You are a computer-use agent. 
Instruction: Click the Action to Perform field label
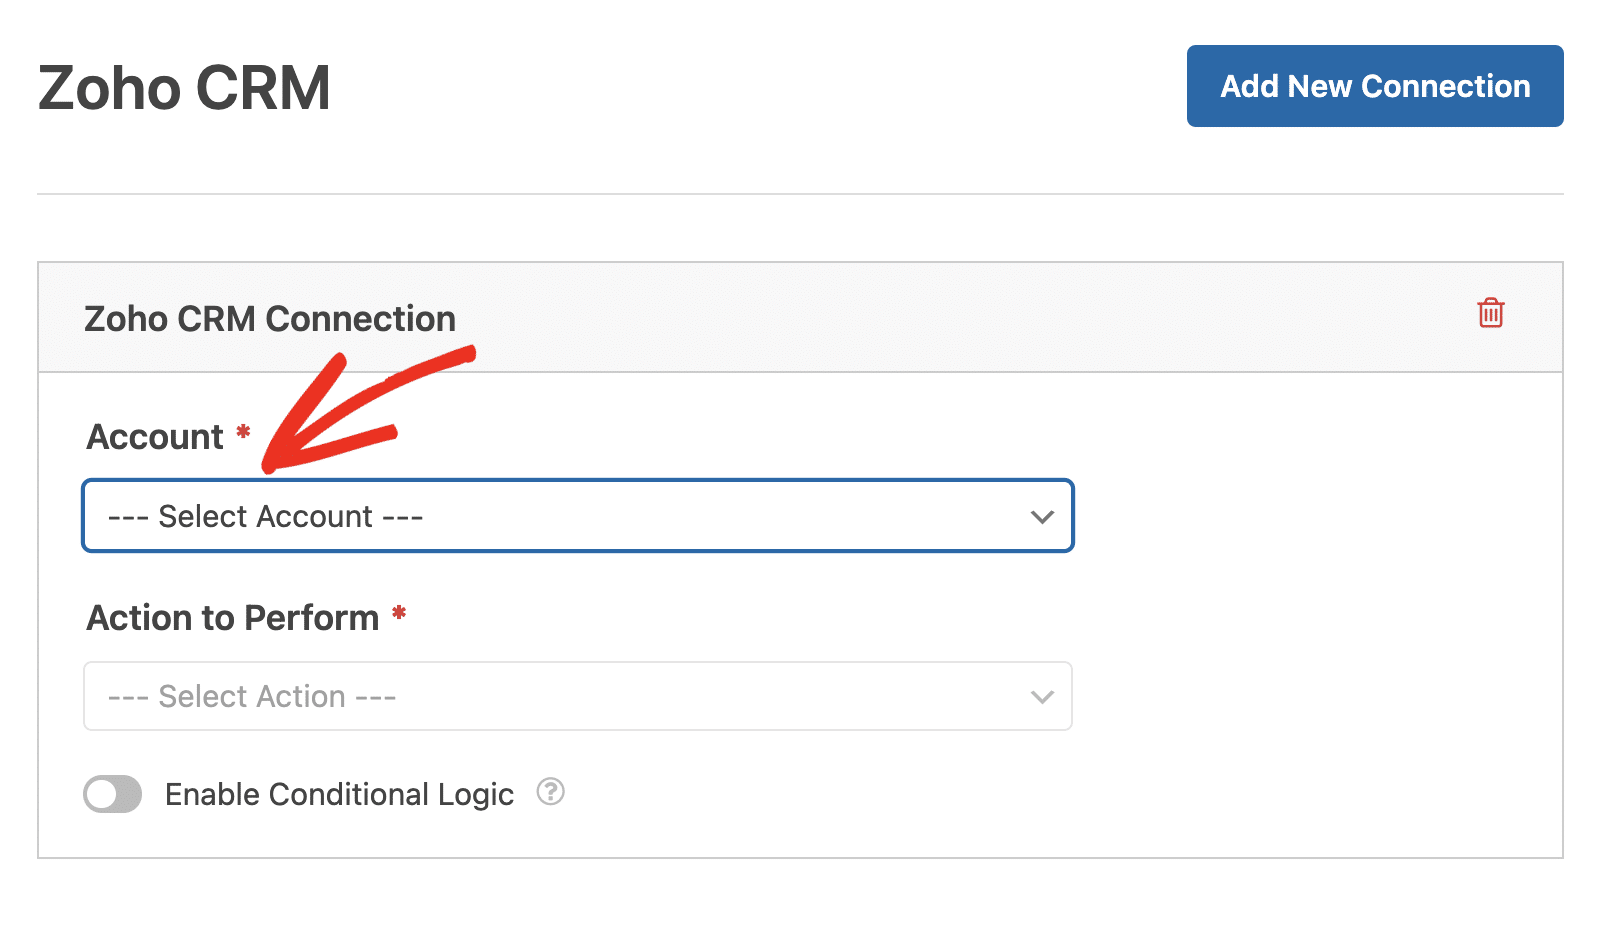point(233,618)
